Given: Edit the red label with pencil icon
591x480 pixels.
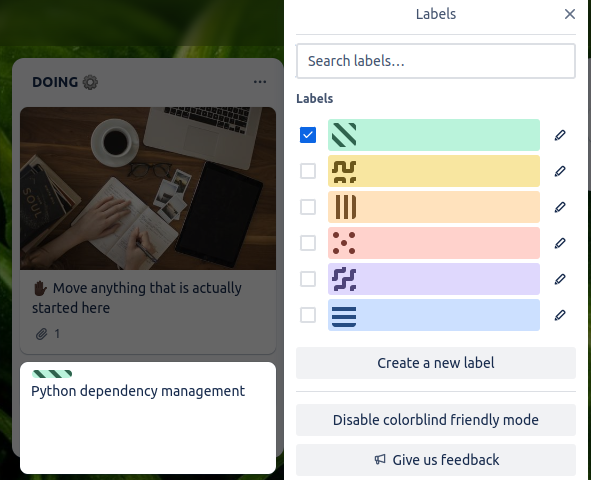Looking at the screenshot, I should [x=560, y=243].
